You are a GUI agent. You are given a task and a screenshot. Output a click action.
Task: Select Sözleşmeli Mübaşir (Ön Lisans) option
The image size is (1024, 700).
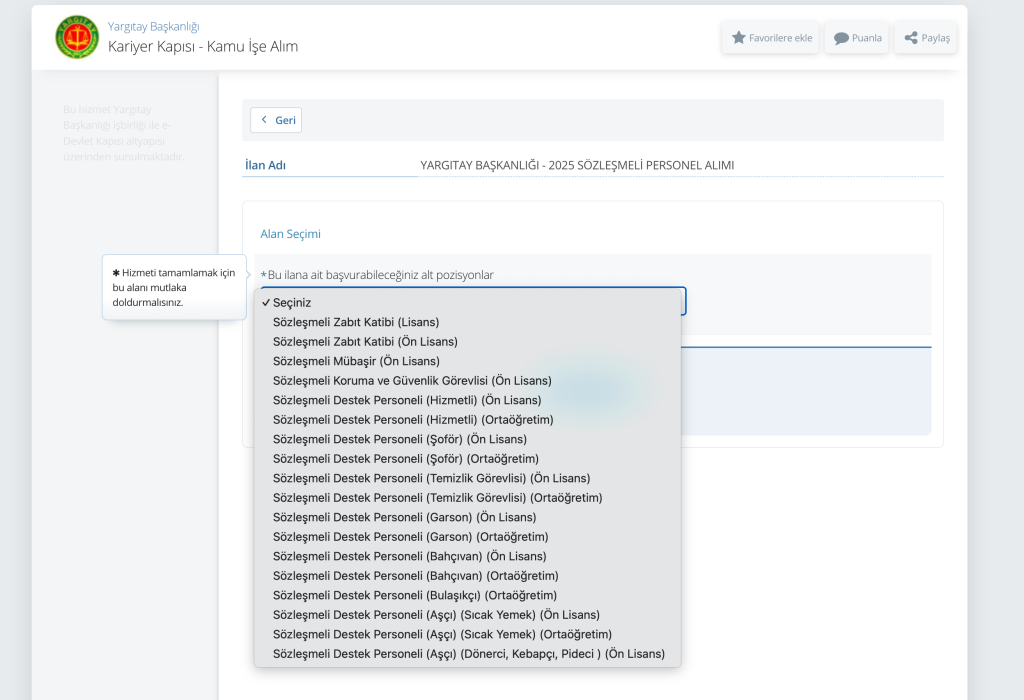click(x=356, y=361)
